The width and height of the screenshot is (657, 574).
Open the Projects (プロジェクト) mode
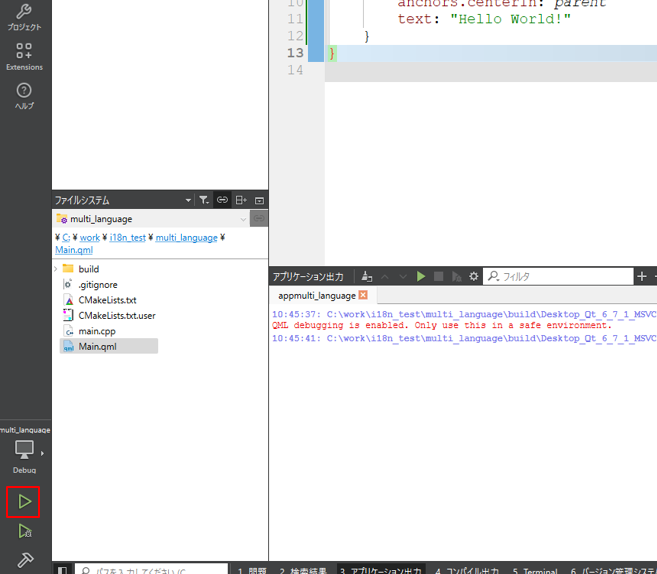coord(25,17)
